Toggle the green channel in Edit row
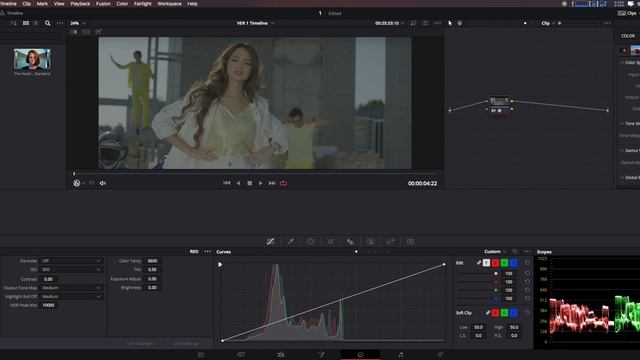The width and height of the screenshot is (640, 360). coord(504,263)
